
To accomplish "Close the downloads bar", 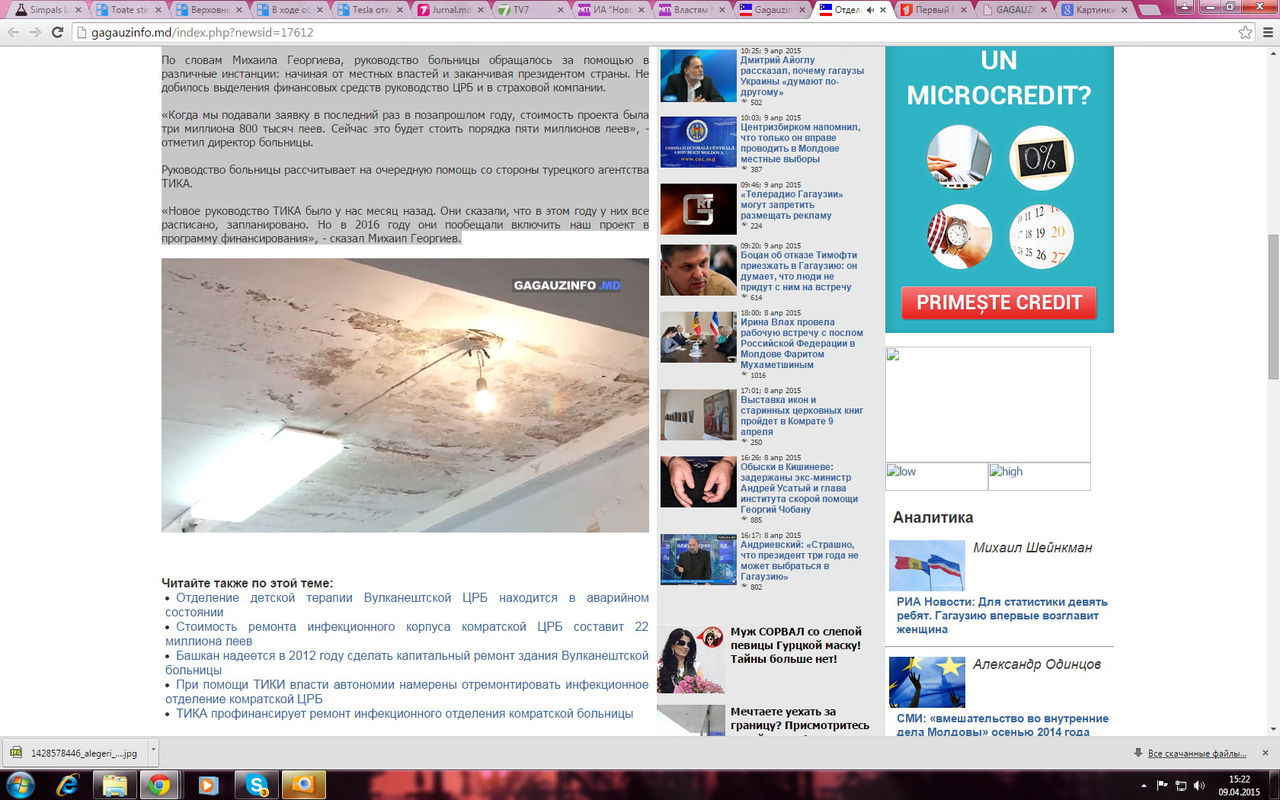I will 1267,752.
